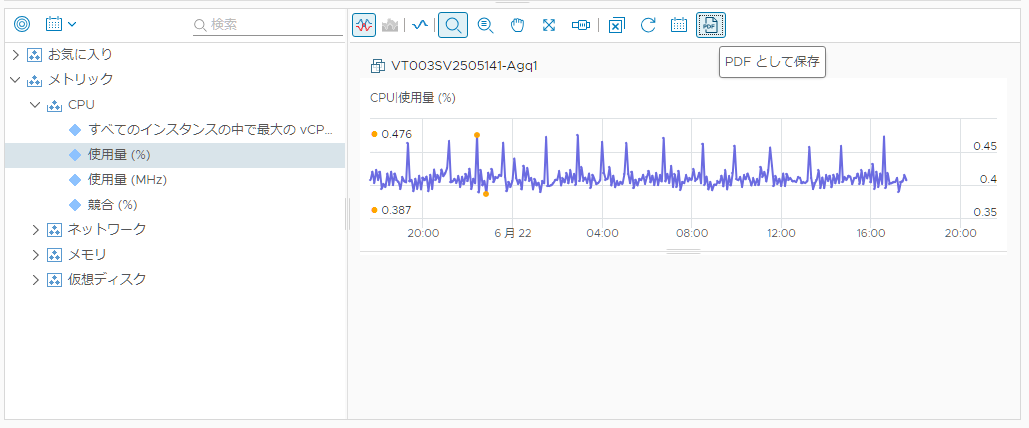Click the orange maximum point on chart line
This screenshot has width=1029, height=428.
[x=477, y=135]
